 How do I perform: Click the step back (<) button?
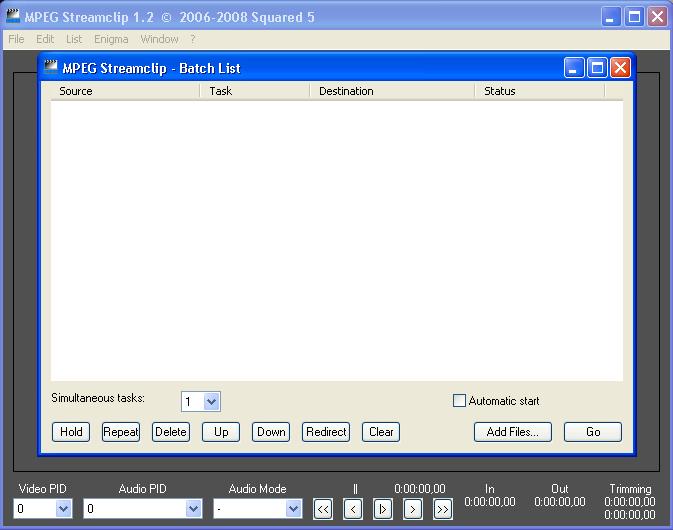point(353,509)
